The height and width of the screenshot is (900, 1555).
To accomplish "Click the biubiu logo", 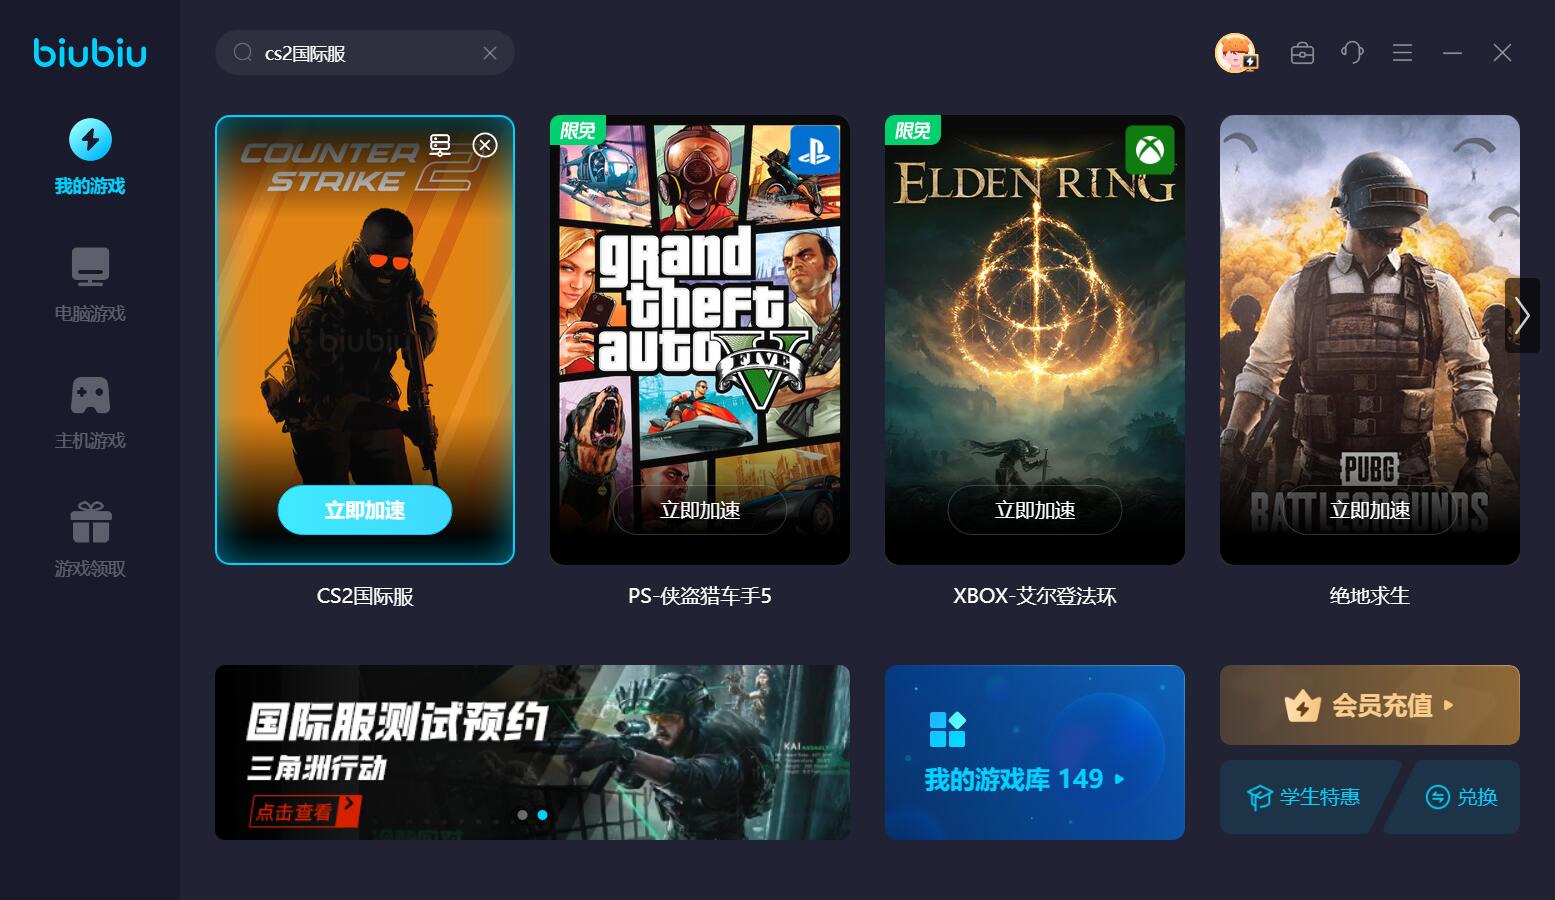I will [90, 53].
